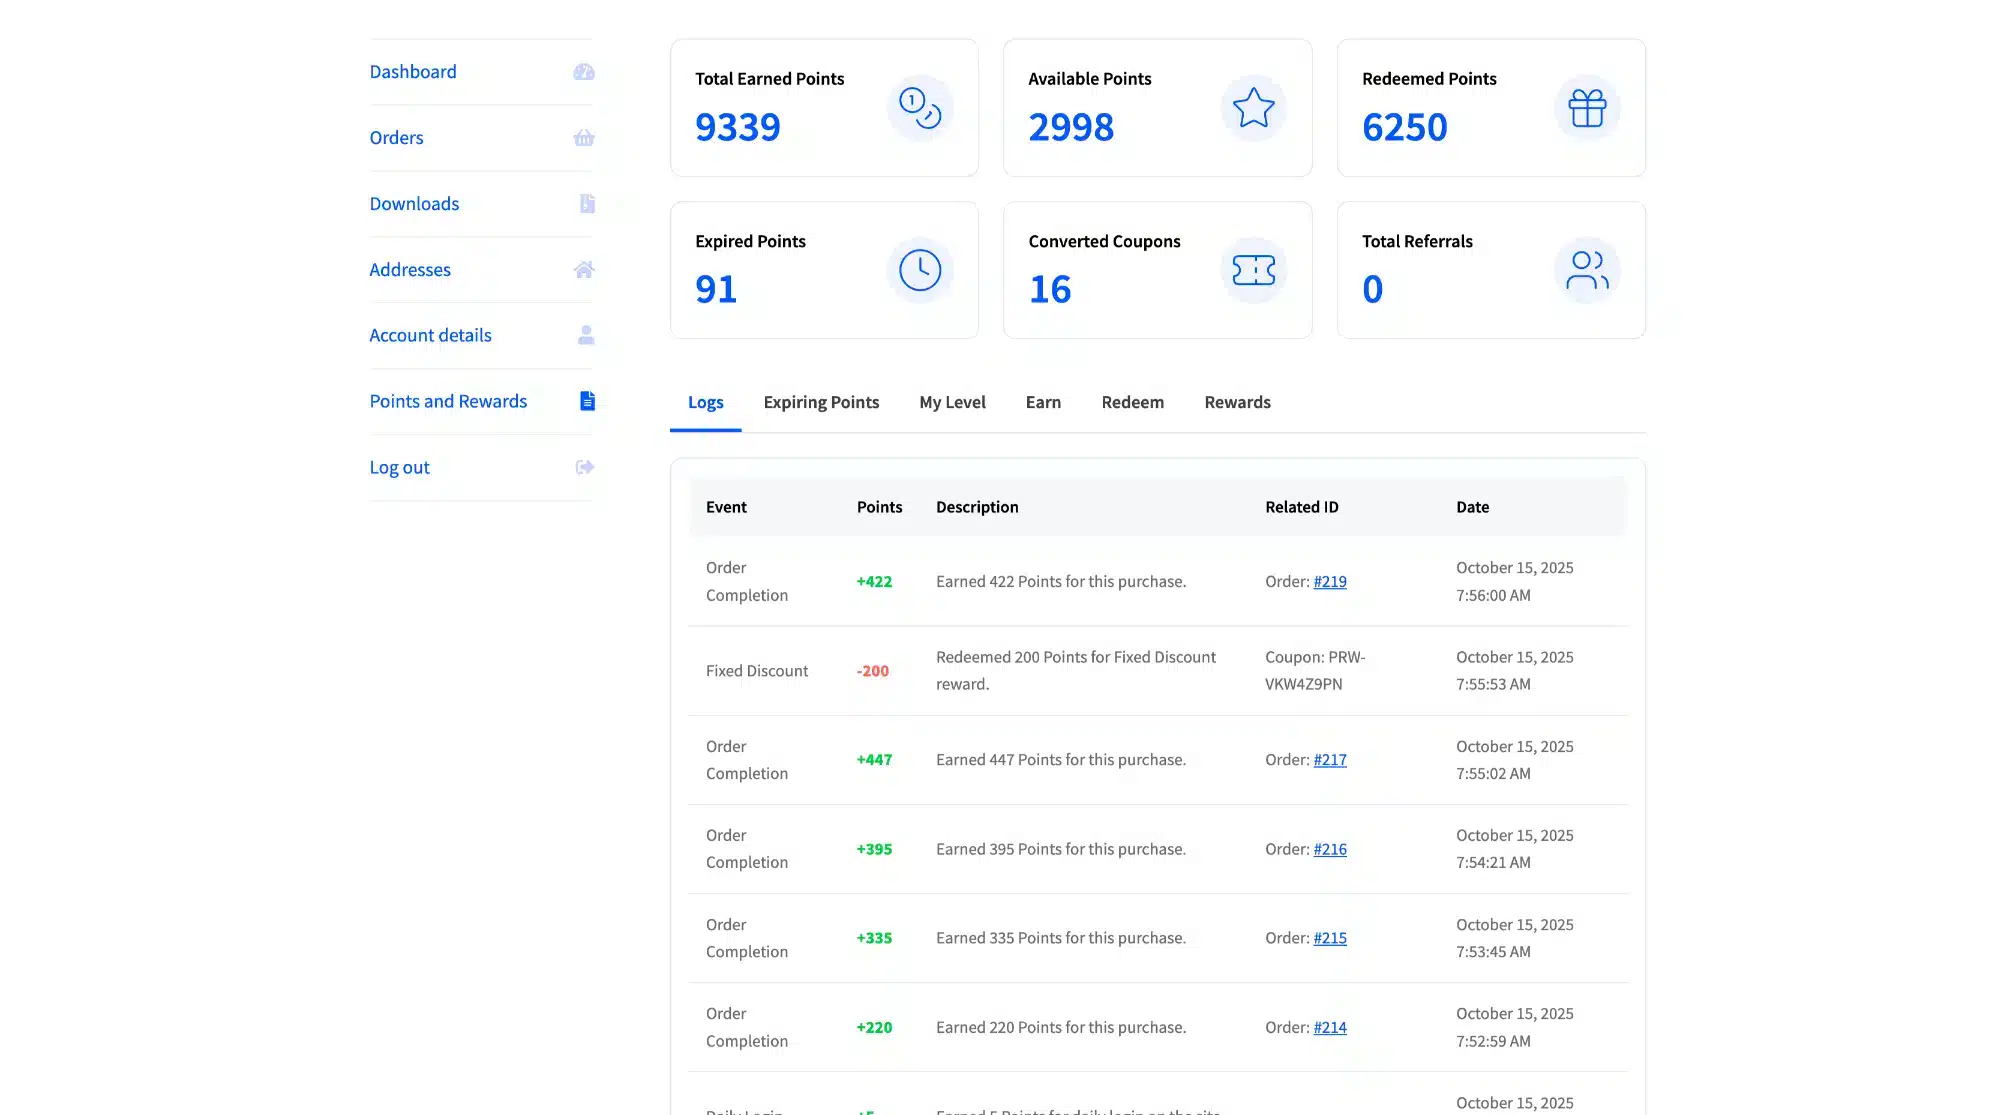Click the Log out link

coord(399,467)
